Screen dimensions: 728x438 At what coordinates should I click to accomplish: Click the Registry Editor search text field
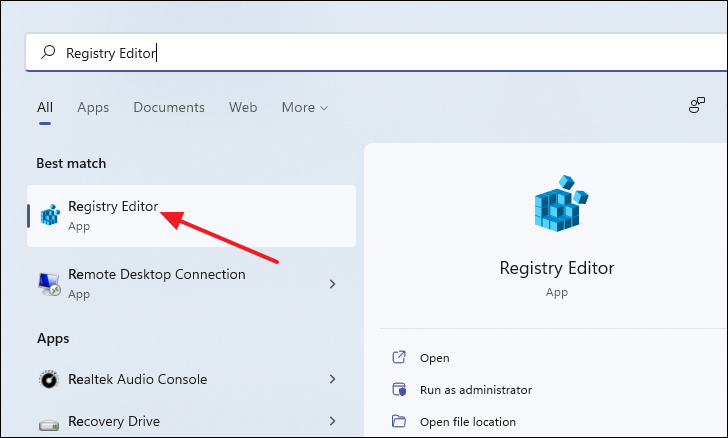click(376, 52)
